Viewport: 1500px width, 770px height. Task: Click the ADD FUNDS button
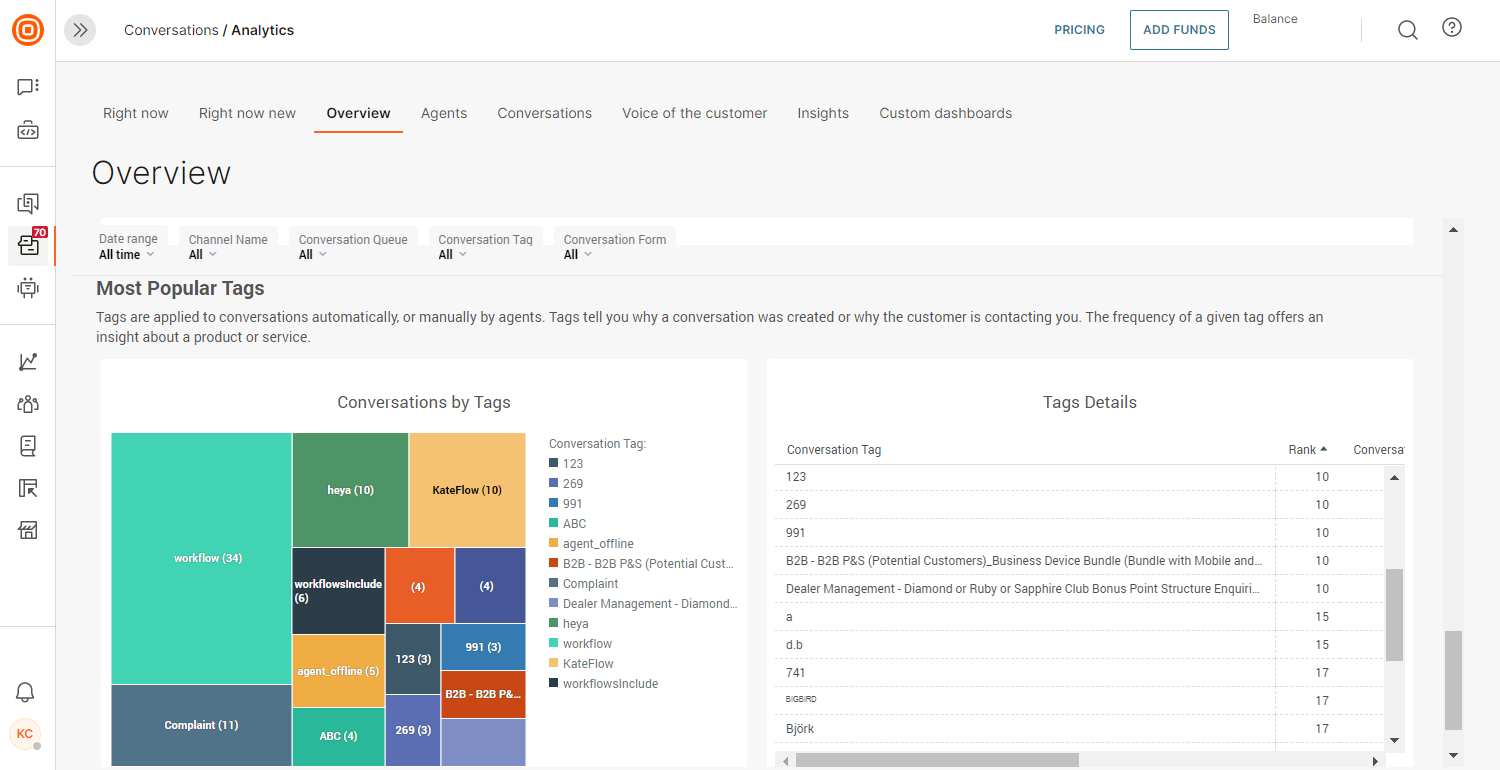[x=1178, y=30]
